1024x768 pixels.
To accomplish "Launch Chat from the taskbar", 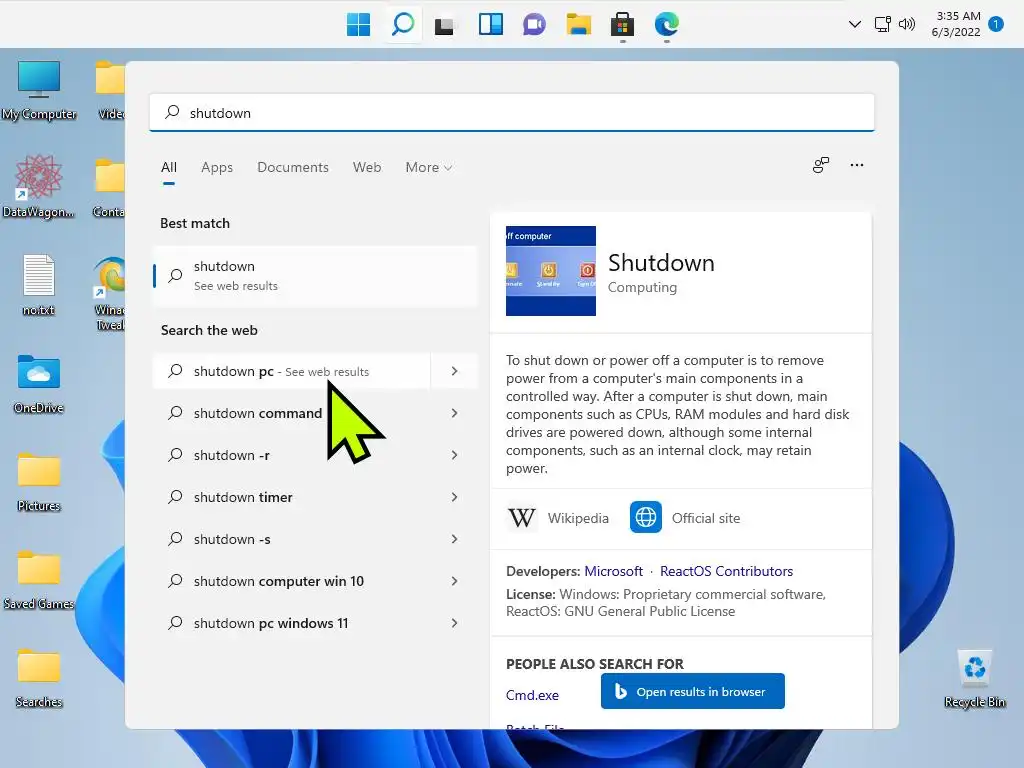I will [534, 25].
